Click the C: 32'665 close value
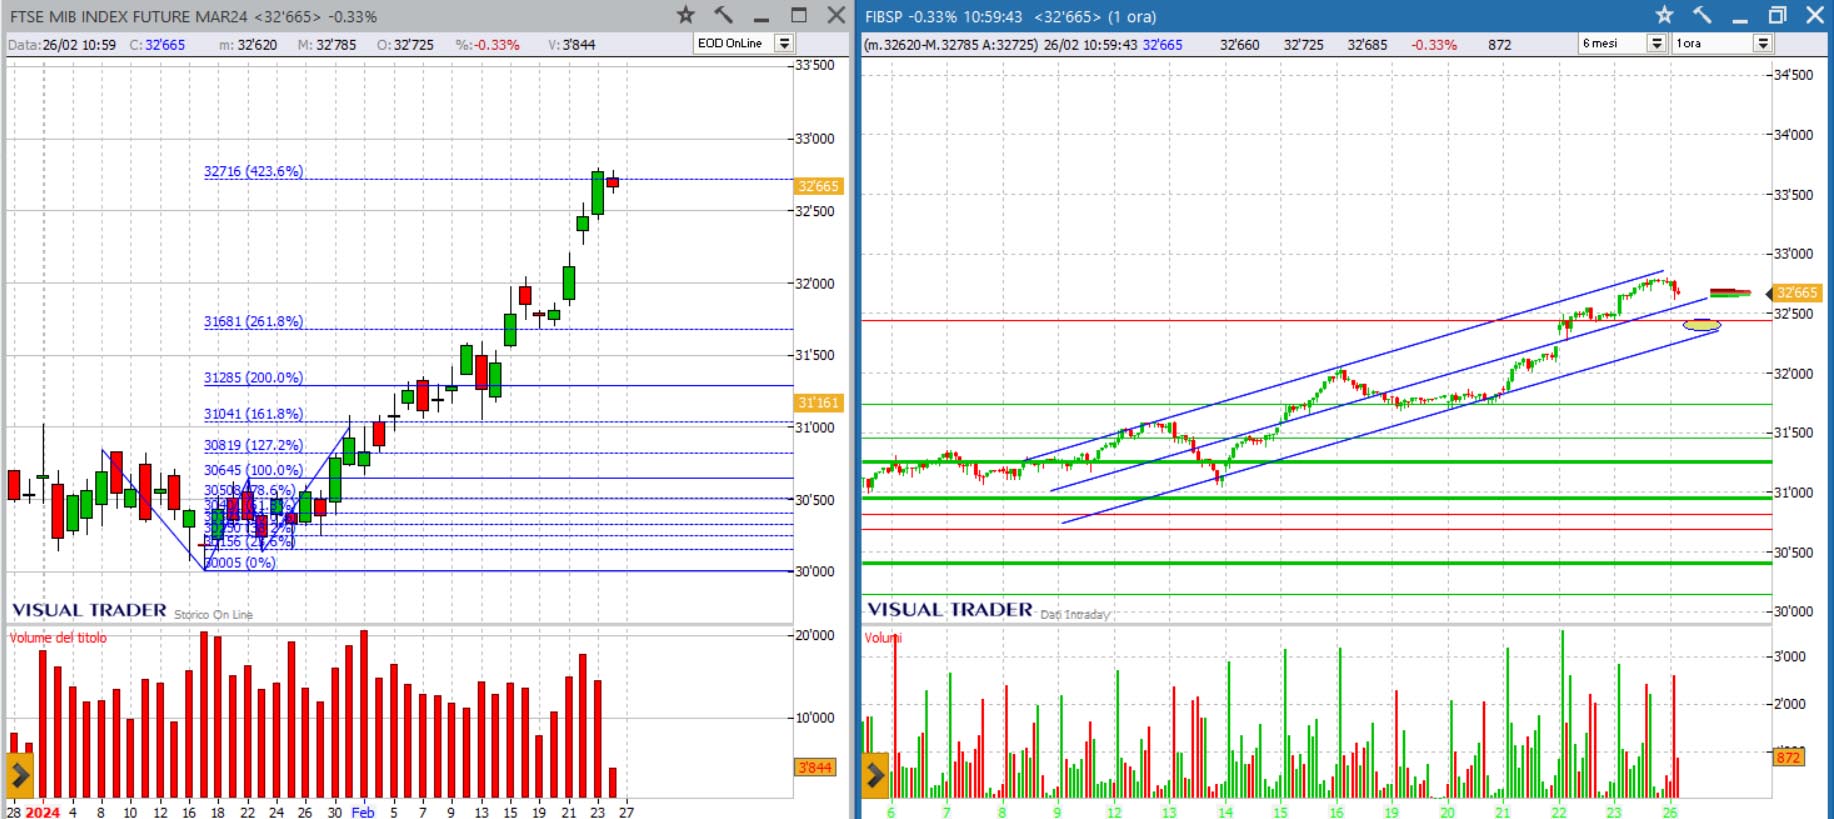The image size is (1834, 819). point(157,44)
